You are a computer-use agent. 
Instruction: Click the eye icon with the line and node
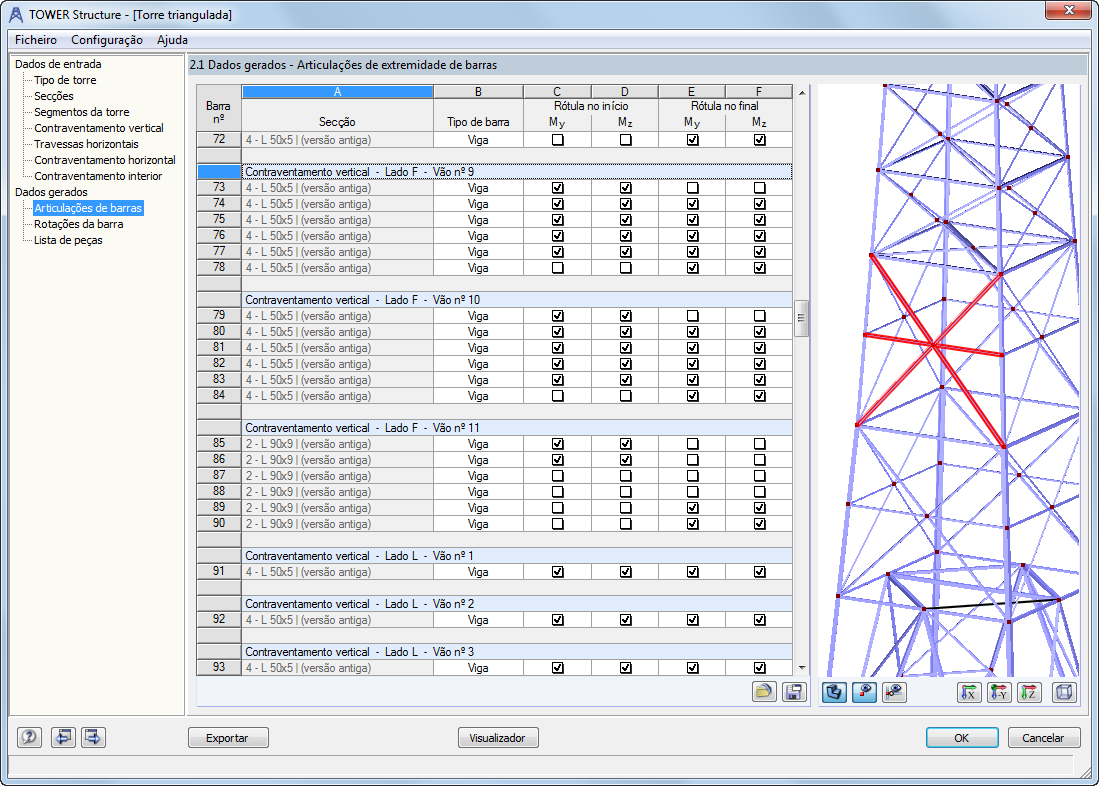(894, 692)
